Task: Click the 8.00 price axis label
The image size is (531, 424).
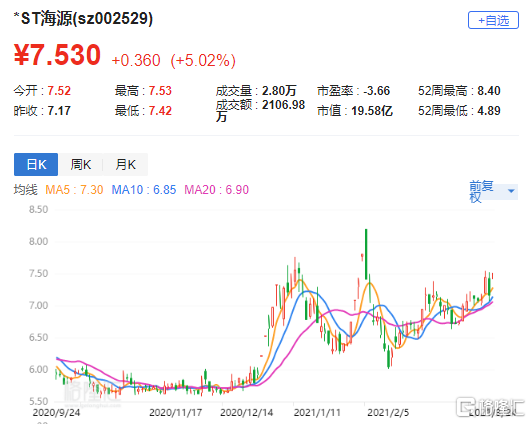Action: point(38,241)
